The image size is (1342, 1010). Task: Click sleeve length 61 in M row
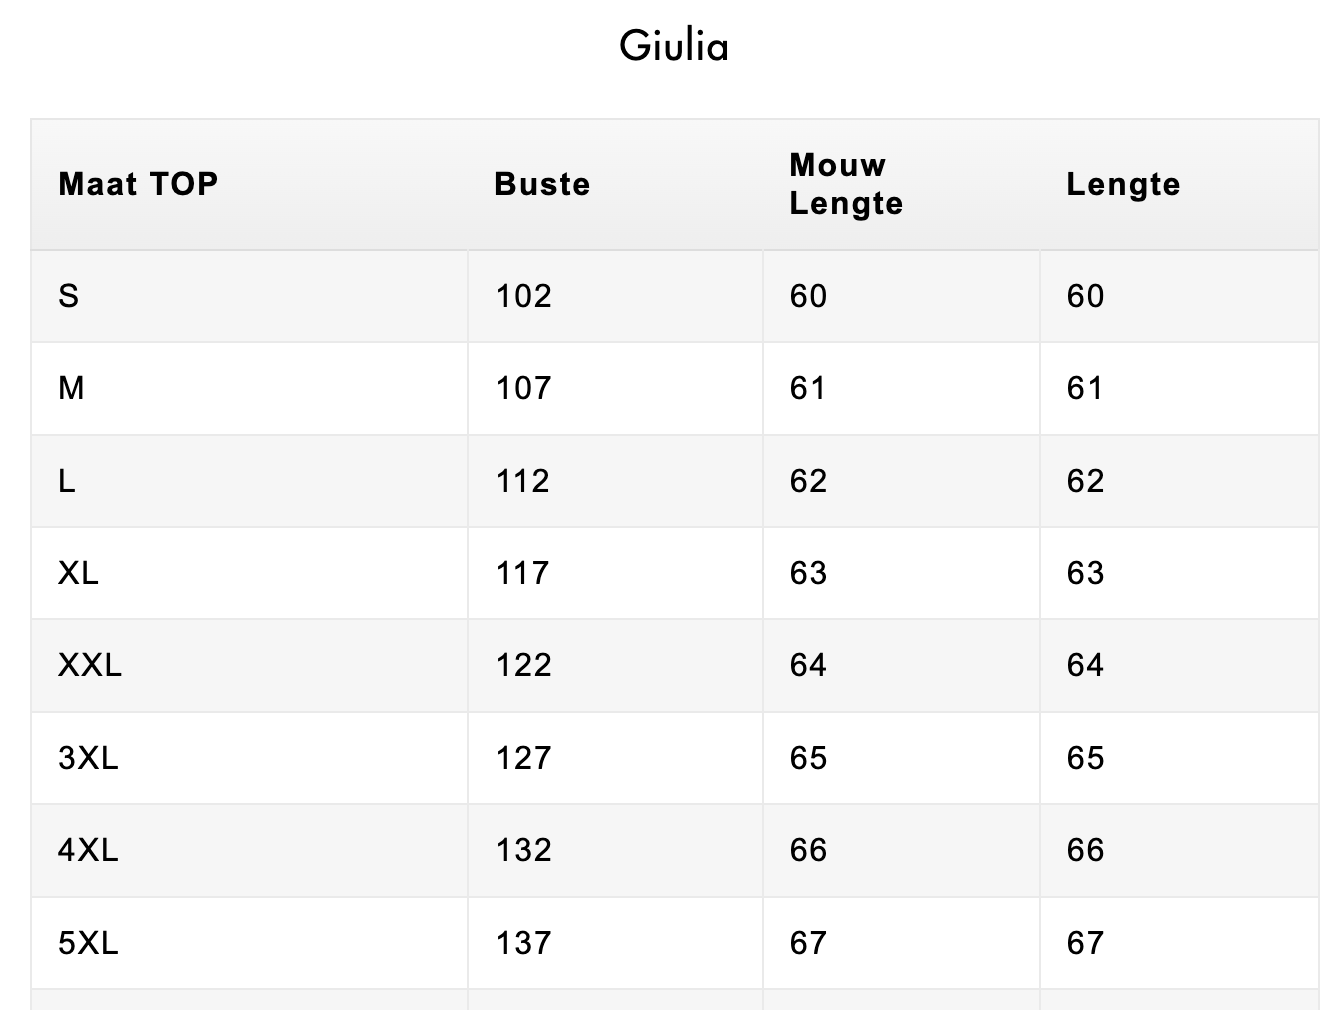pyautogui.click(x=808, y=388)
